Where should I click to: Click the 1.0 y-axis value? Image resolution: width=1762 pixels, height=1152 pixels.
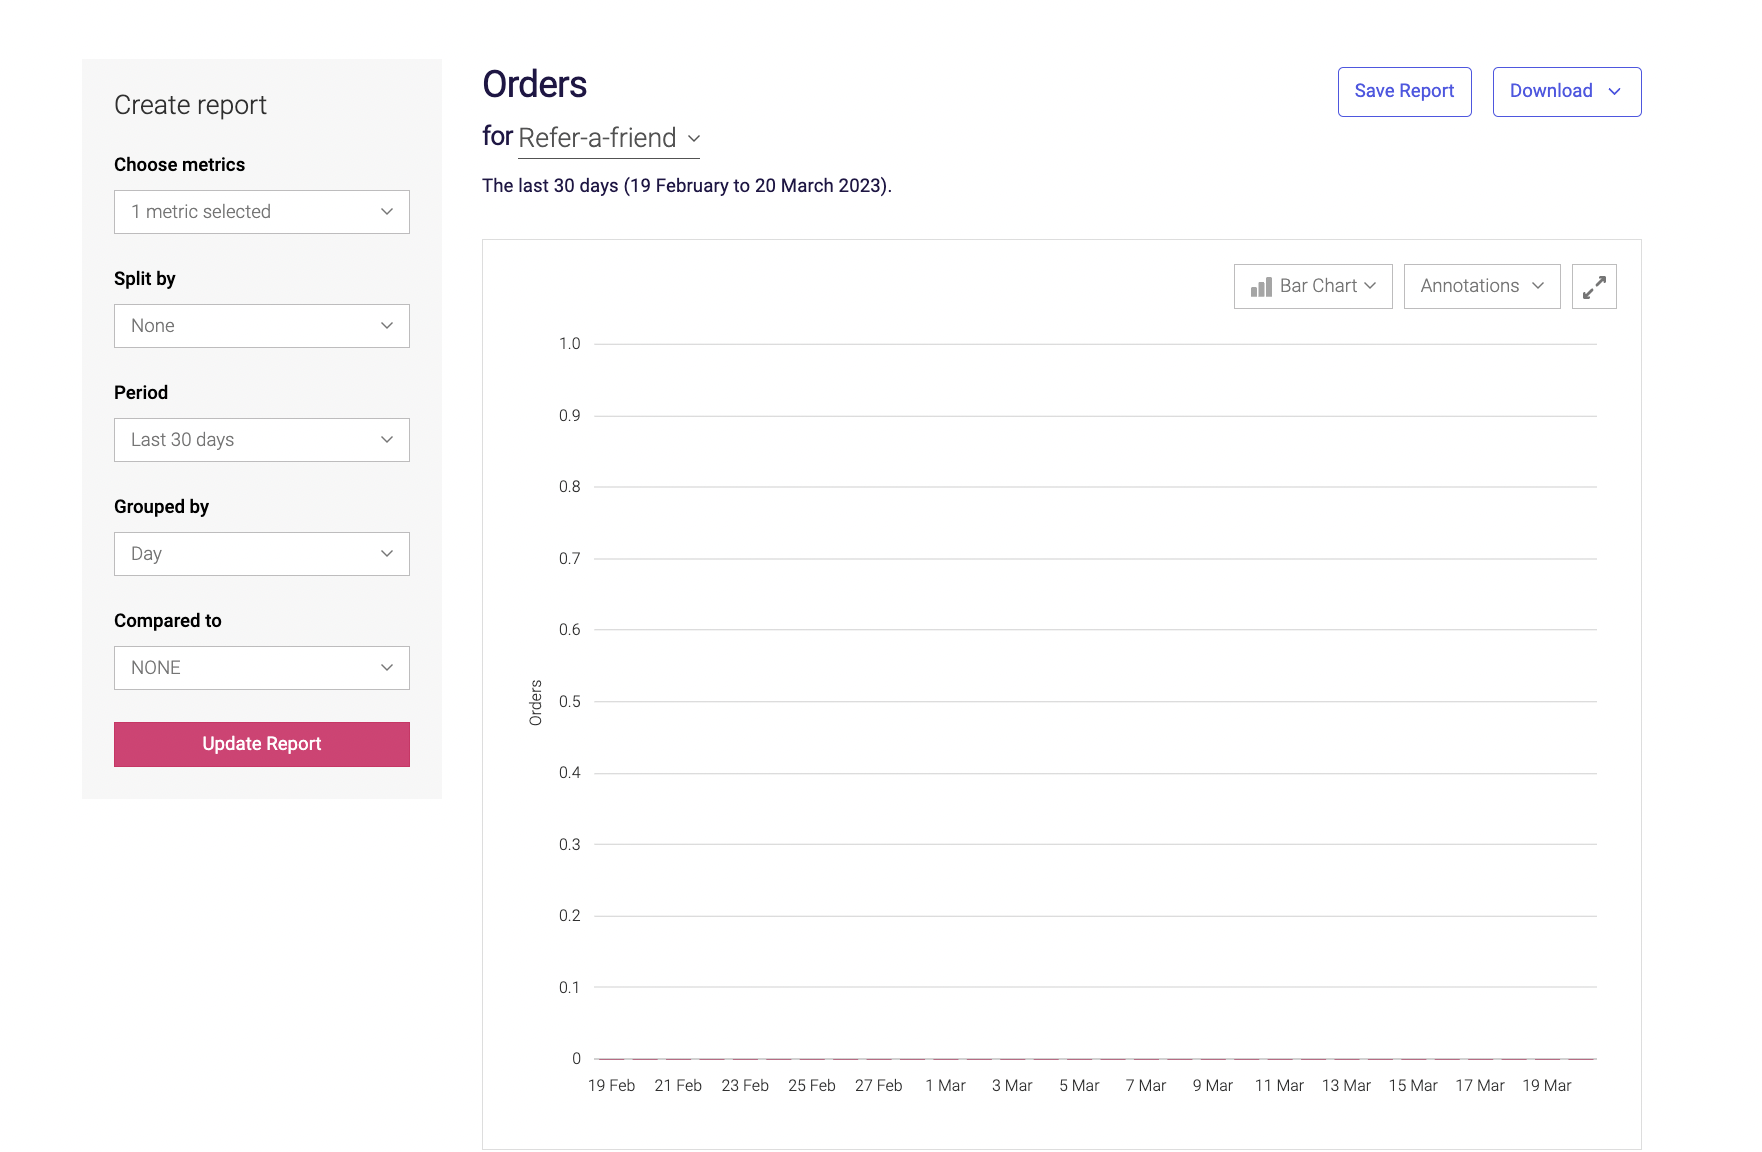570,344
